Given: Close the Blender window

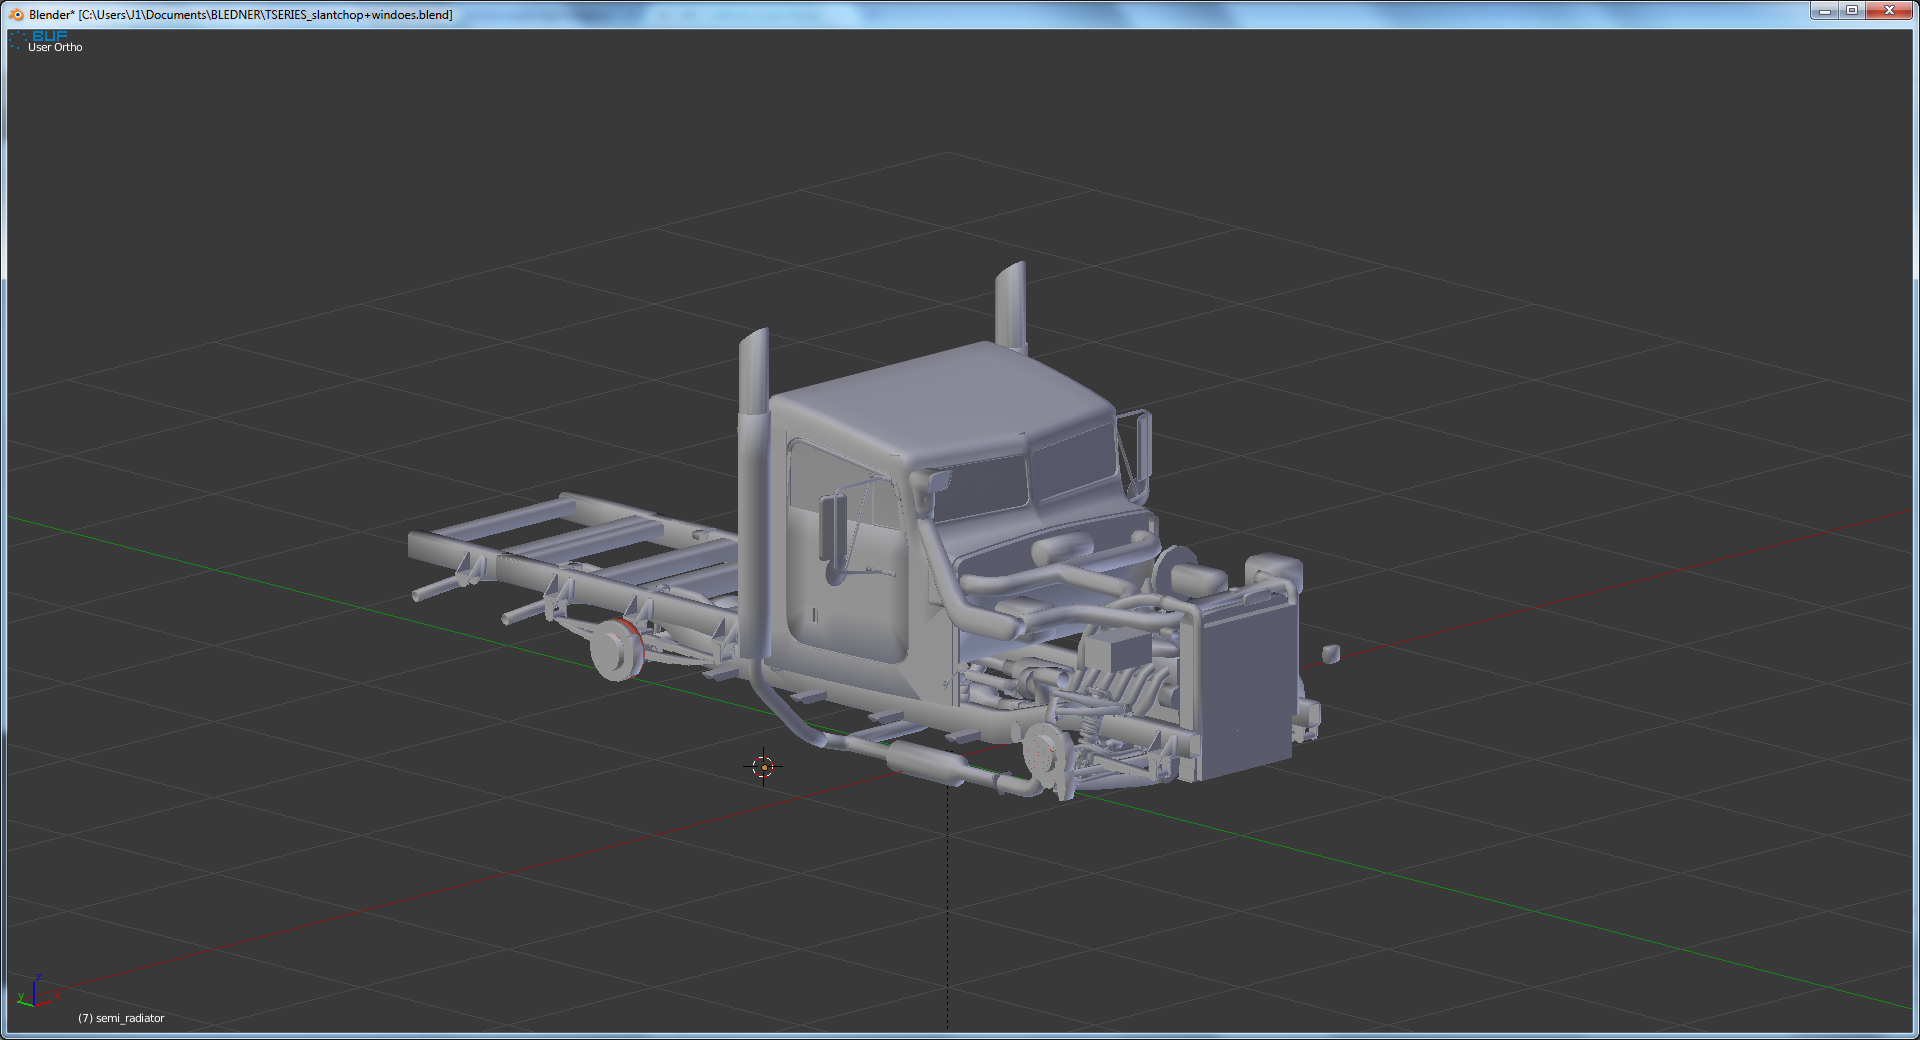Looking at the screenshot, I should coord(1889,11).
